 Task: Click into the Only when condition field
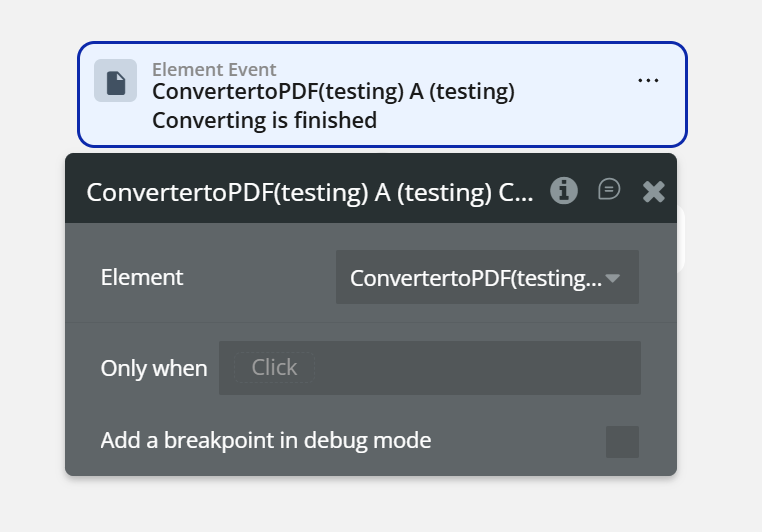click(x=429, y=368)
